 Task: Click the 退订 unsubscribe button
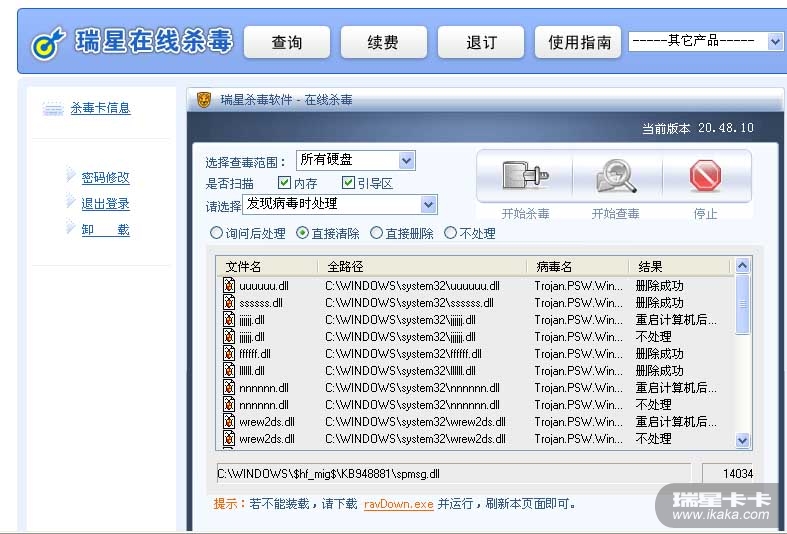click(x=481, y=42)
